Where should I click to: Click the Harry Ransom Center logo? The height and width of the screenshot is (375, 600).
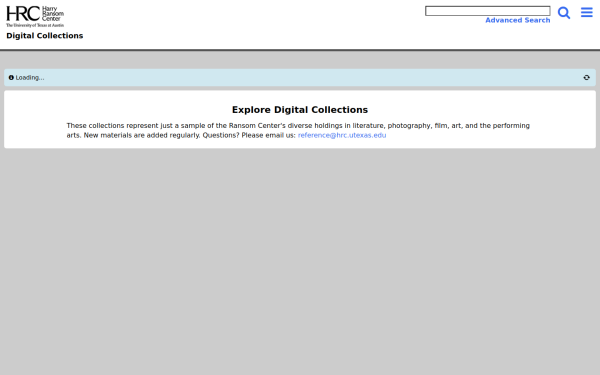click(x=35, y=16)
